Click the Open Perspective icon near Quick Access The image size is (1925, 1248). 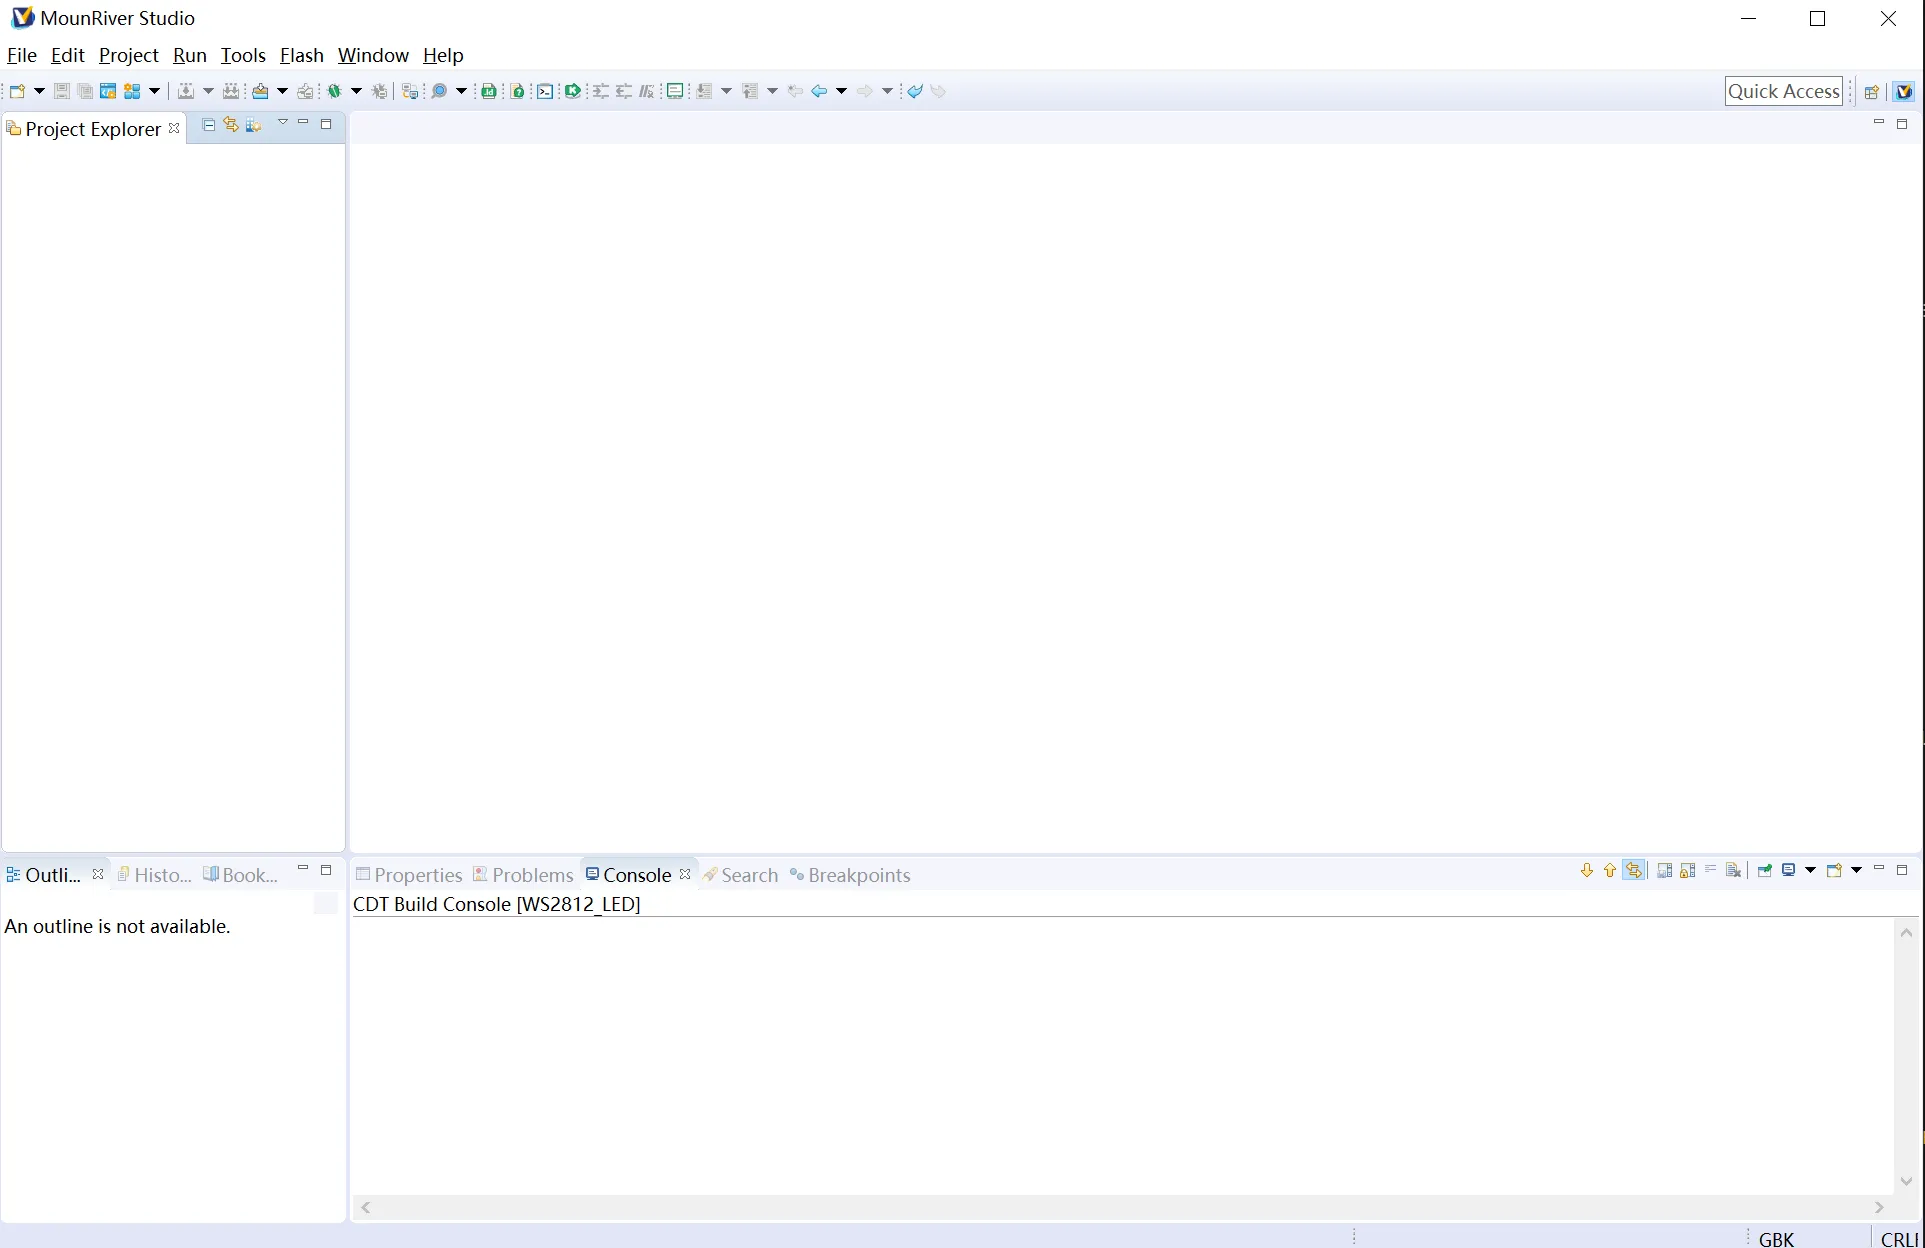(1872, 91)
